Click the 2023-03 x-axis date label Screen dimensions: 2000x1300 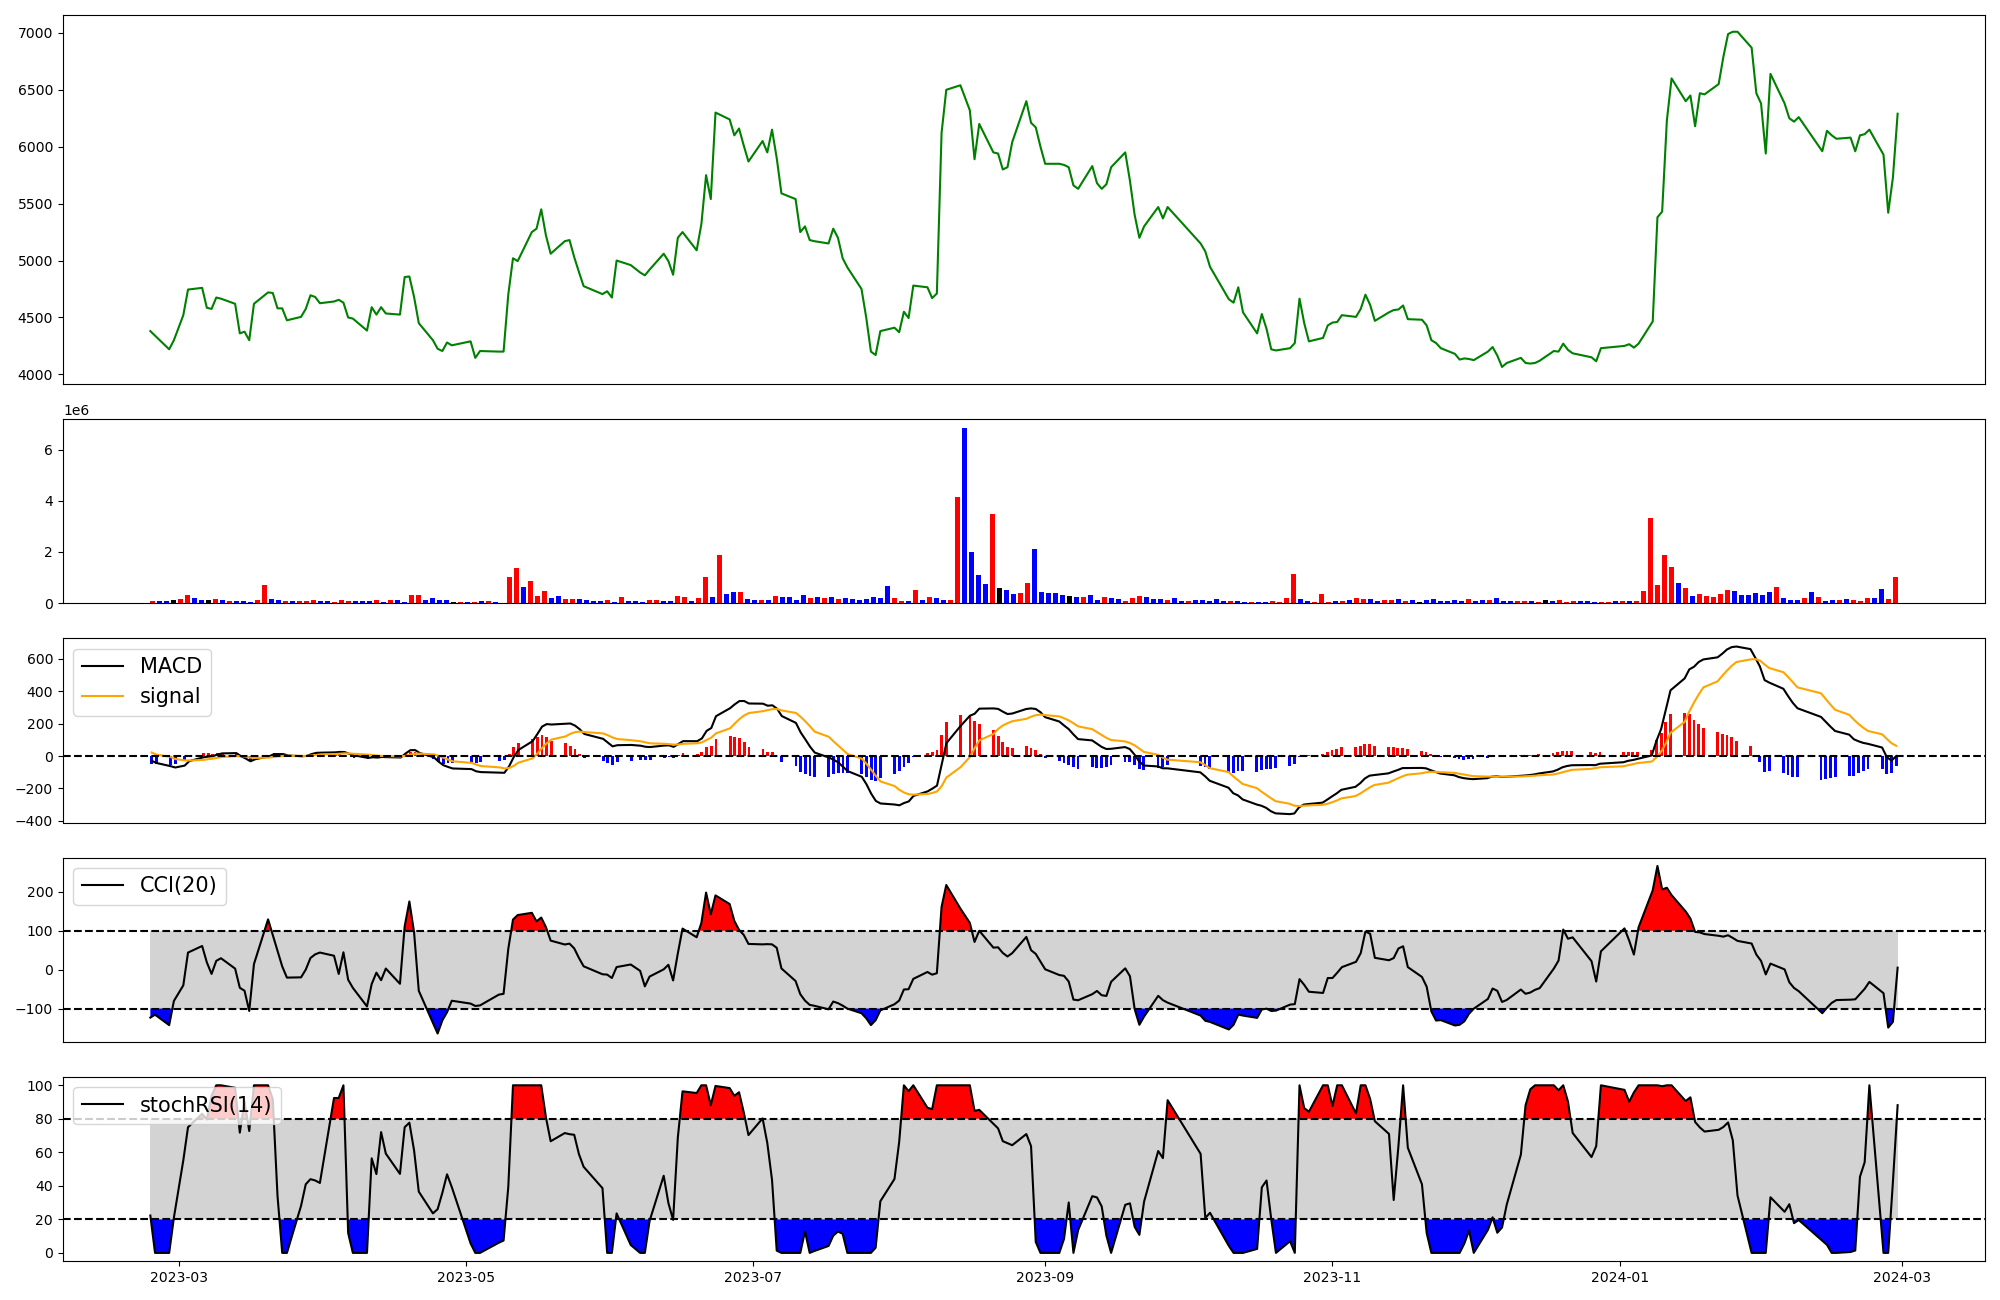point(180,1277)
